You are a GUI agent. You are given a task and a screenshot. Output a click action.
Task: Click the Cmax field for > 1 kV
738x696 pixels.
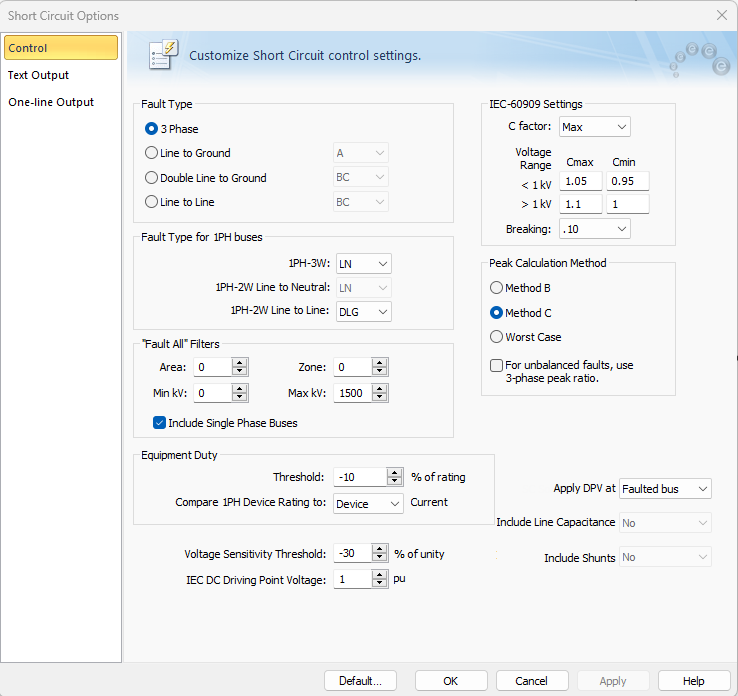tap(580, 204)
